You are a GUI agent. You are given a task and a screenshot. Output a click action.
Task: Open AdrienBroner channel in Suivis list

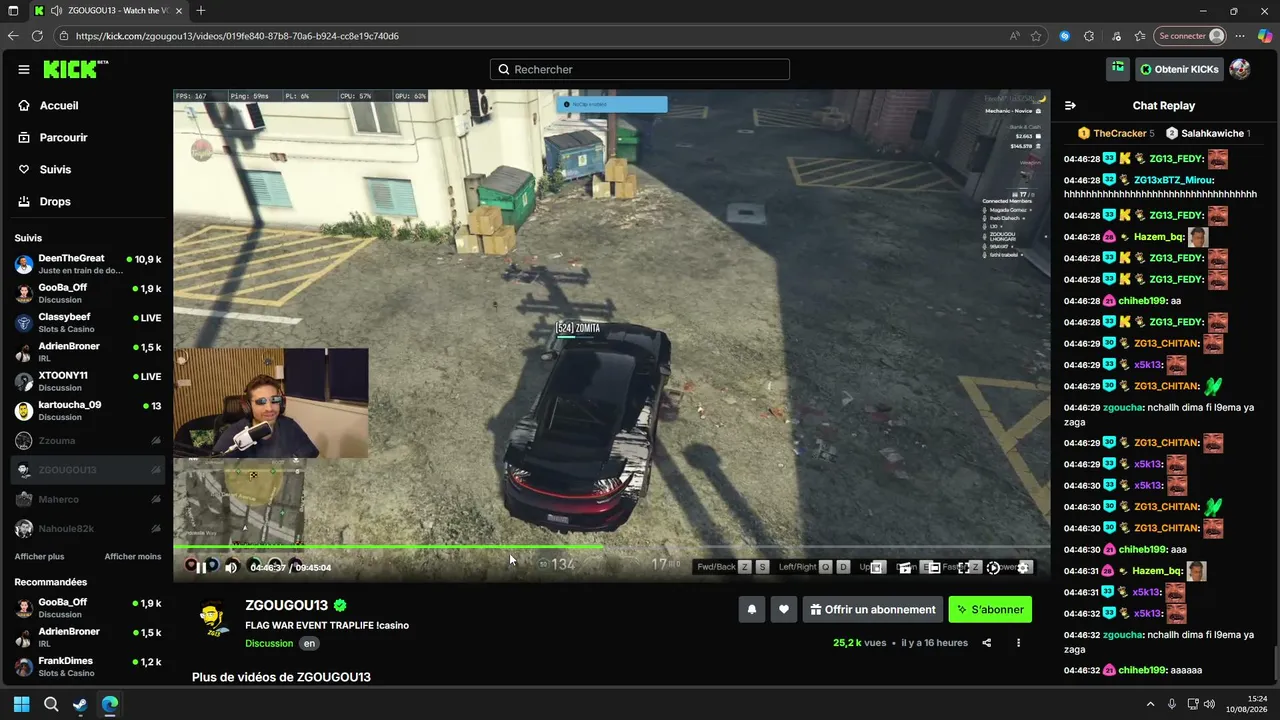88,352
